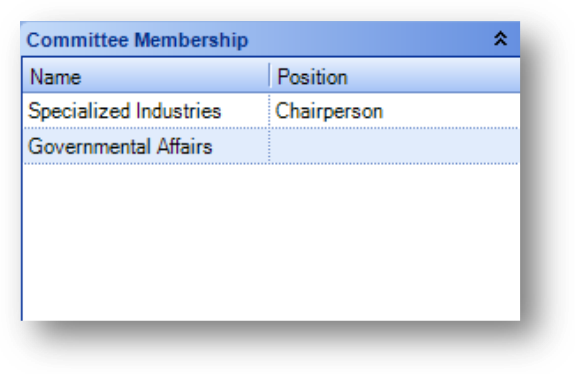
Task: Click the divider between the Name and Position headers
Action: [x=270, y=76]
